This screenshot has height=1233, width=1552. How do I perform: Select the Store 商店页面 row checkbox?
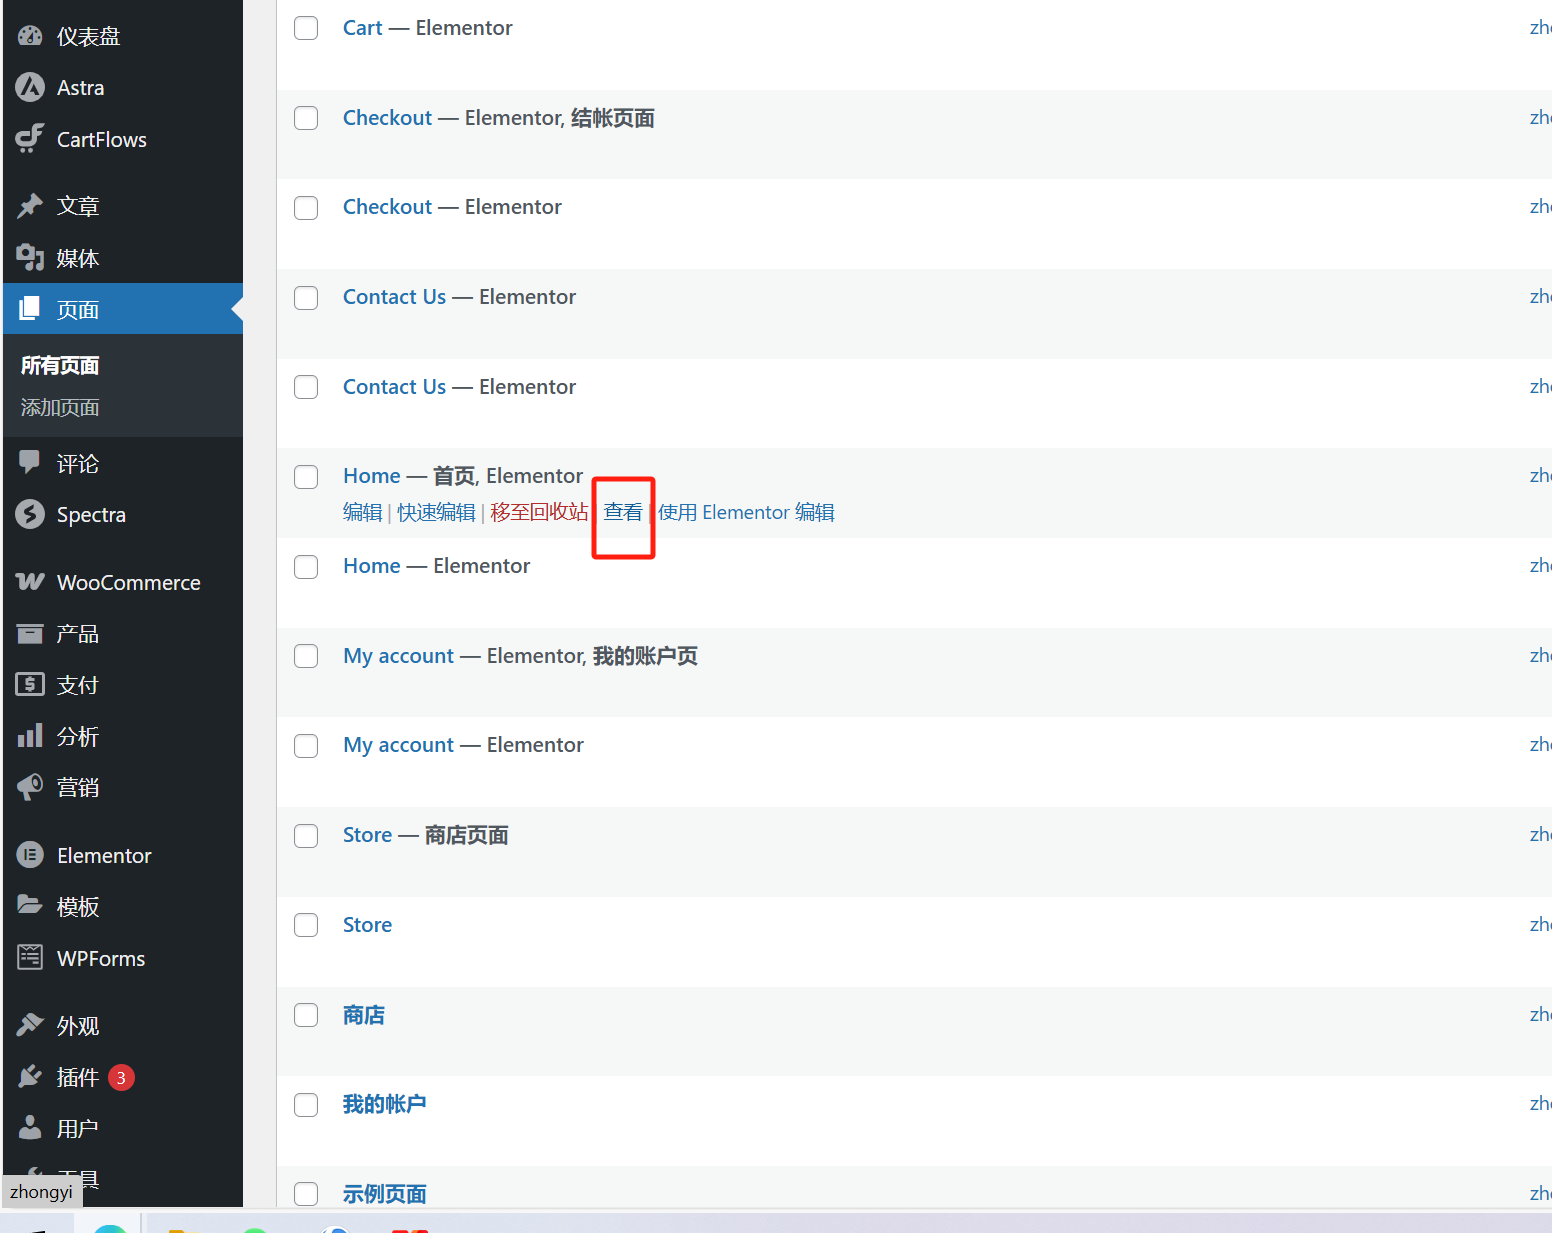[x=306, y=836]
